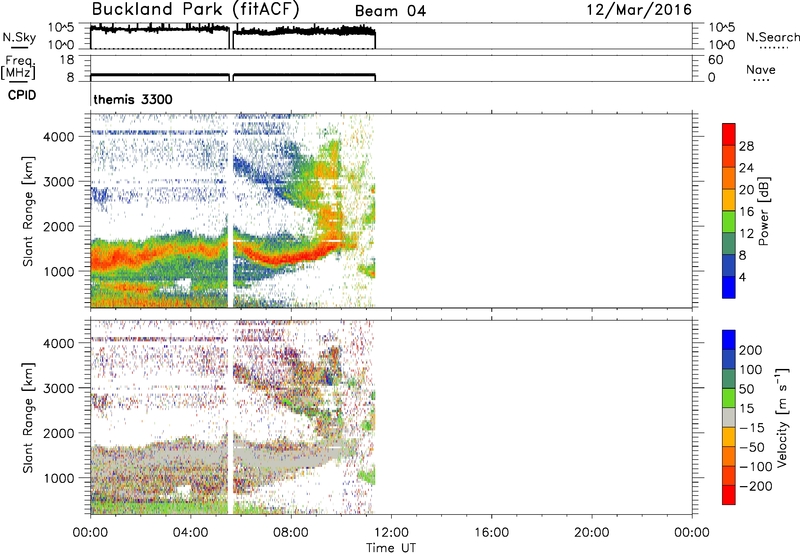Click the 'Power [dB]' colorbar label
The image size is (800, 554).
(x=764, y=211)
